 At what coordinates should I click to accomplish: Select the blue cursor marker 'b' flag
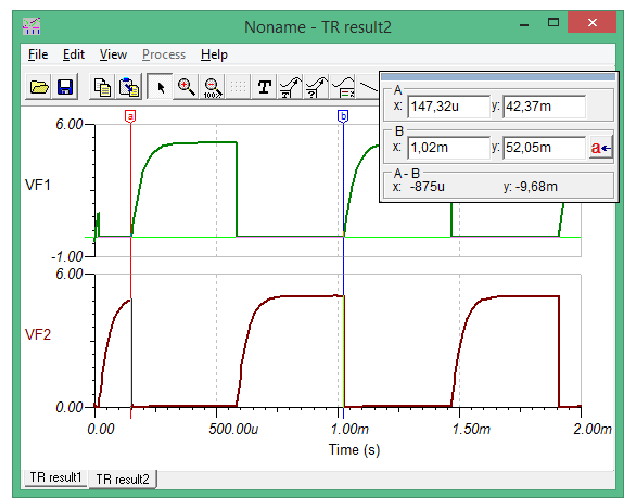coord(343,117)
